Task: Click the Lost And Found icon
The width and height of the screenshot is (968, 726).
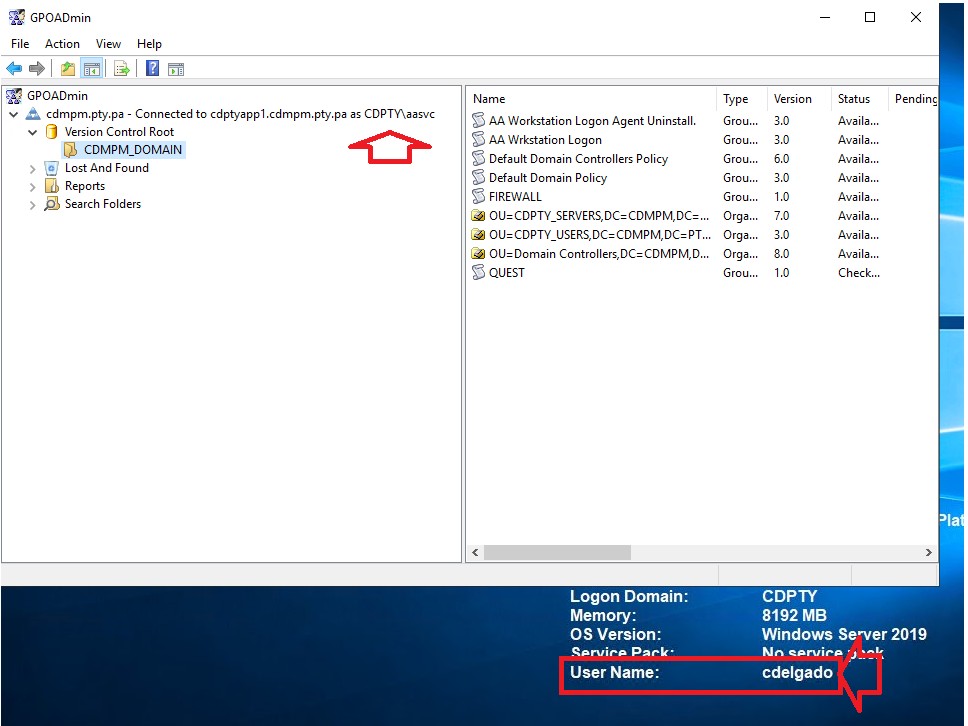Action: tap(52, 168)
